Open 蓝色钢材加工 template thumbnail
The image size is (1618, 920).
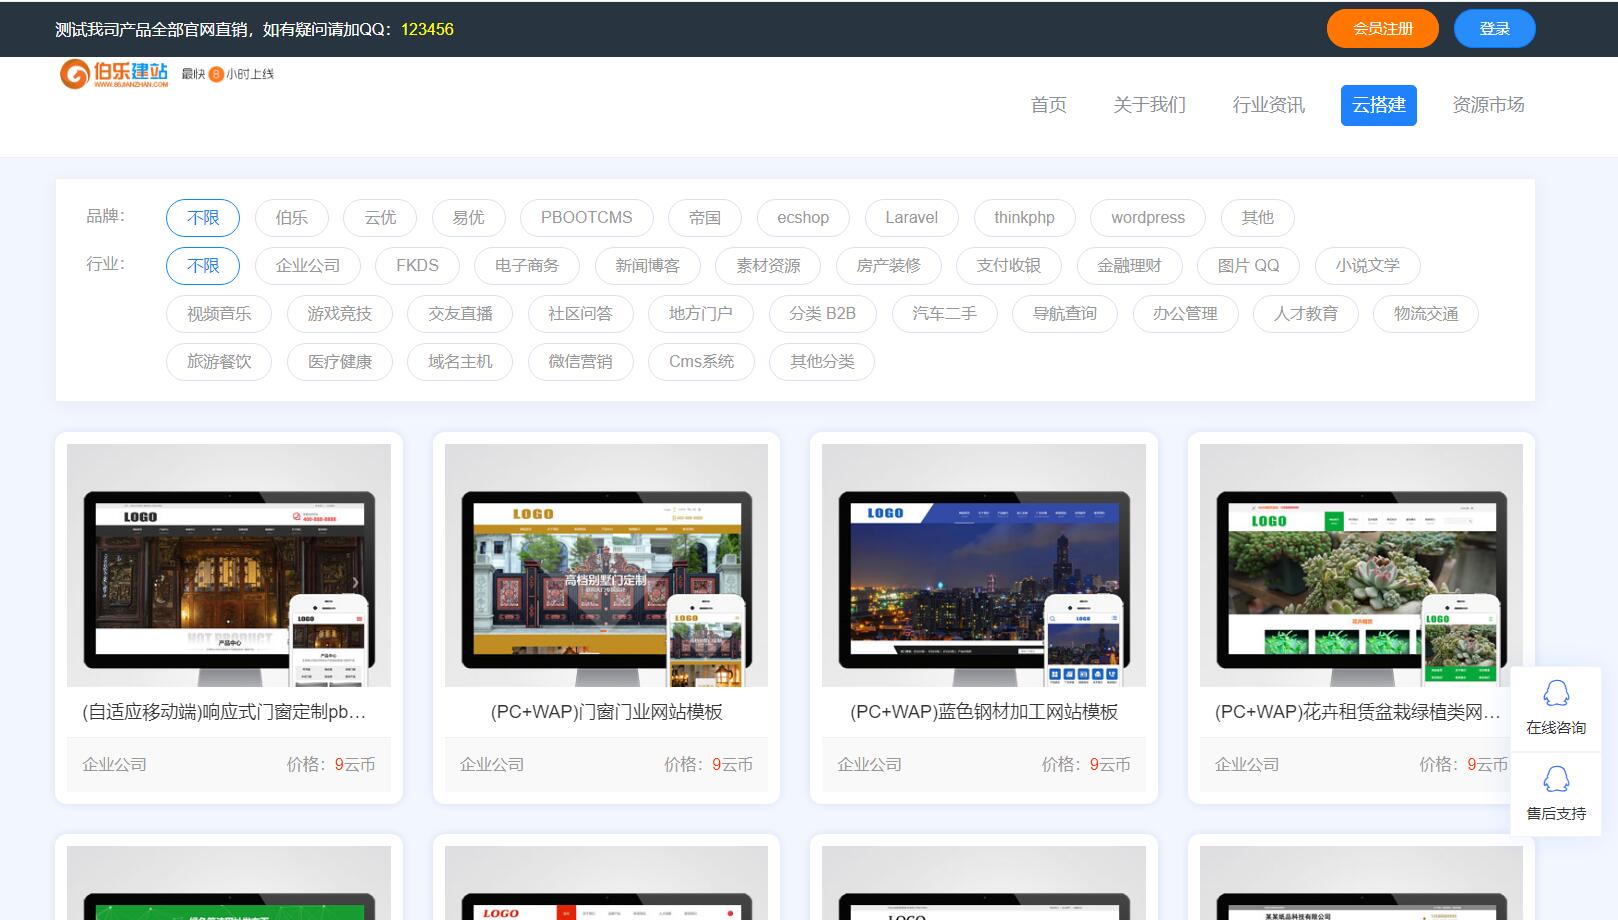pyautogui.click(x=984, y=565)
